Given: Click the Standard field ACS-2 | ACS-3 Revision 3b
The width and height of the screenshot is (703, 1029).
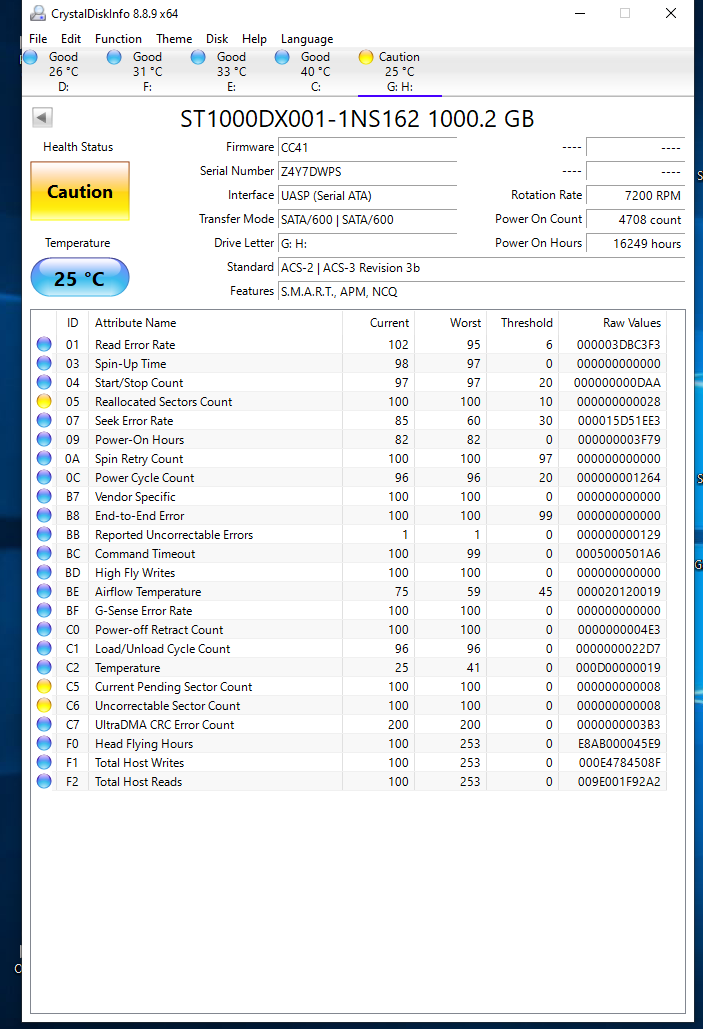Looking at the screenshot, I should tap(481, 268).
